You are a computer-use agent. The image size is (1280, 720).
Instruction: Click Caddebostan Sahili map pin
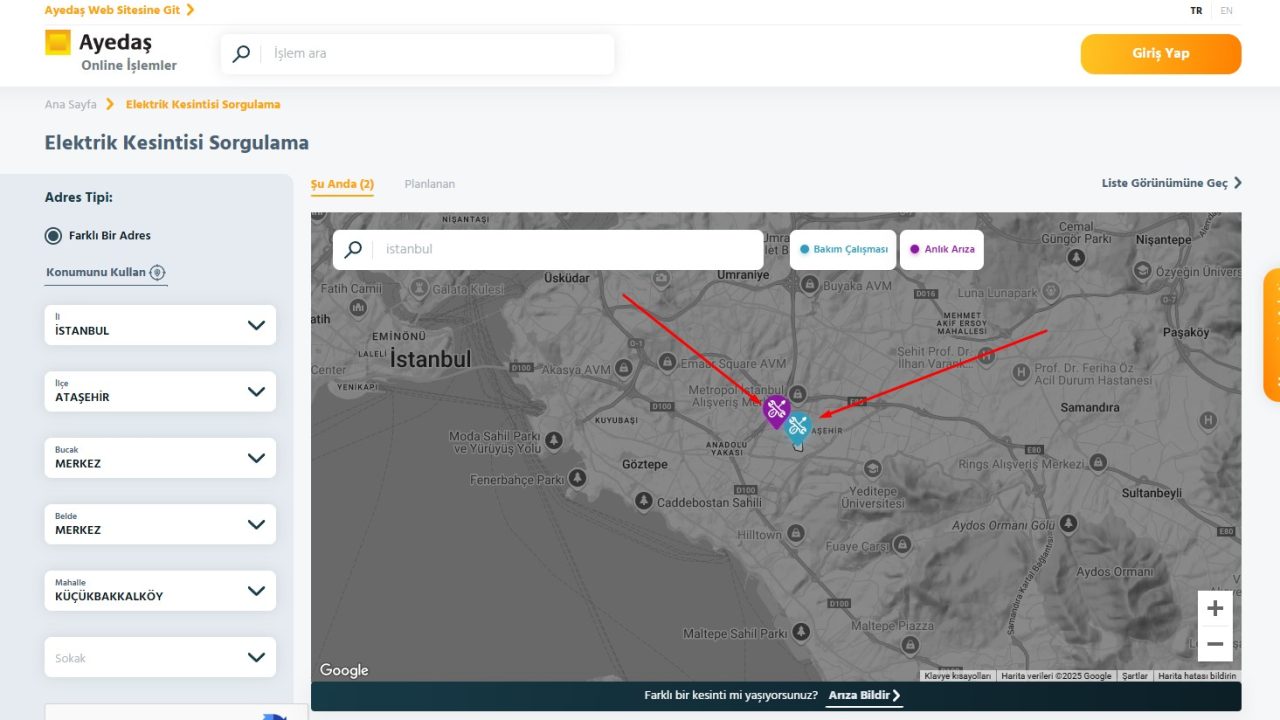(644, 499)
